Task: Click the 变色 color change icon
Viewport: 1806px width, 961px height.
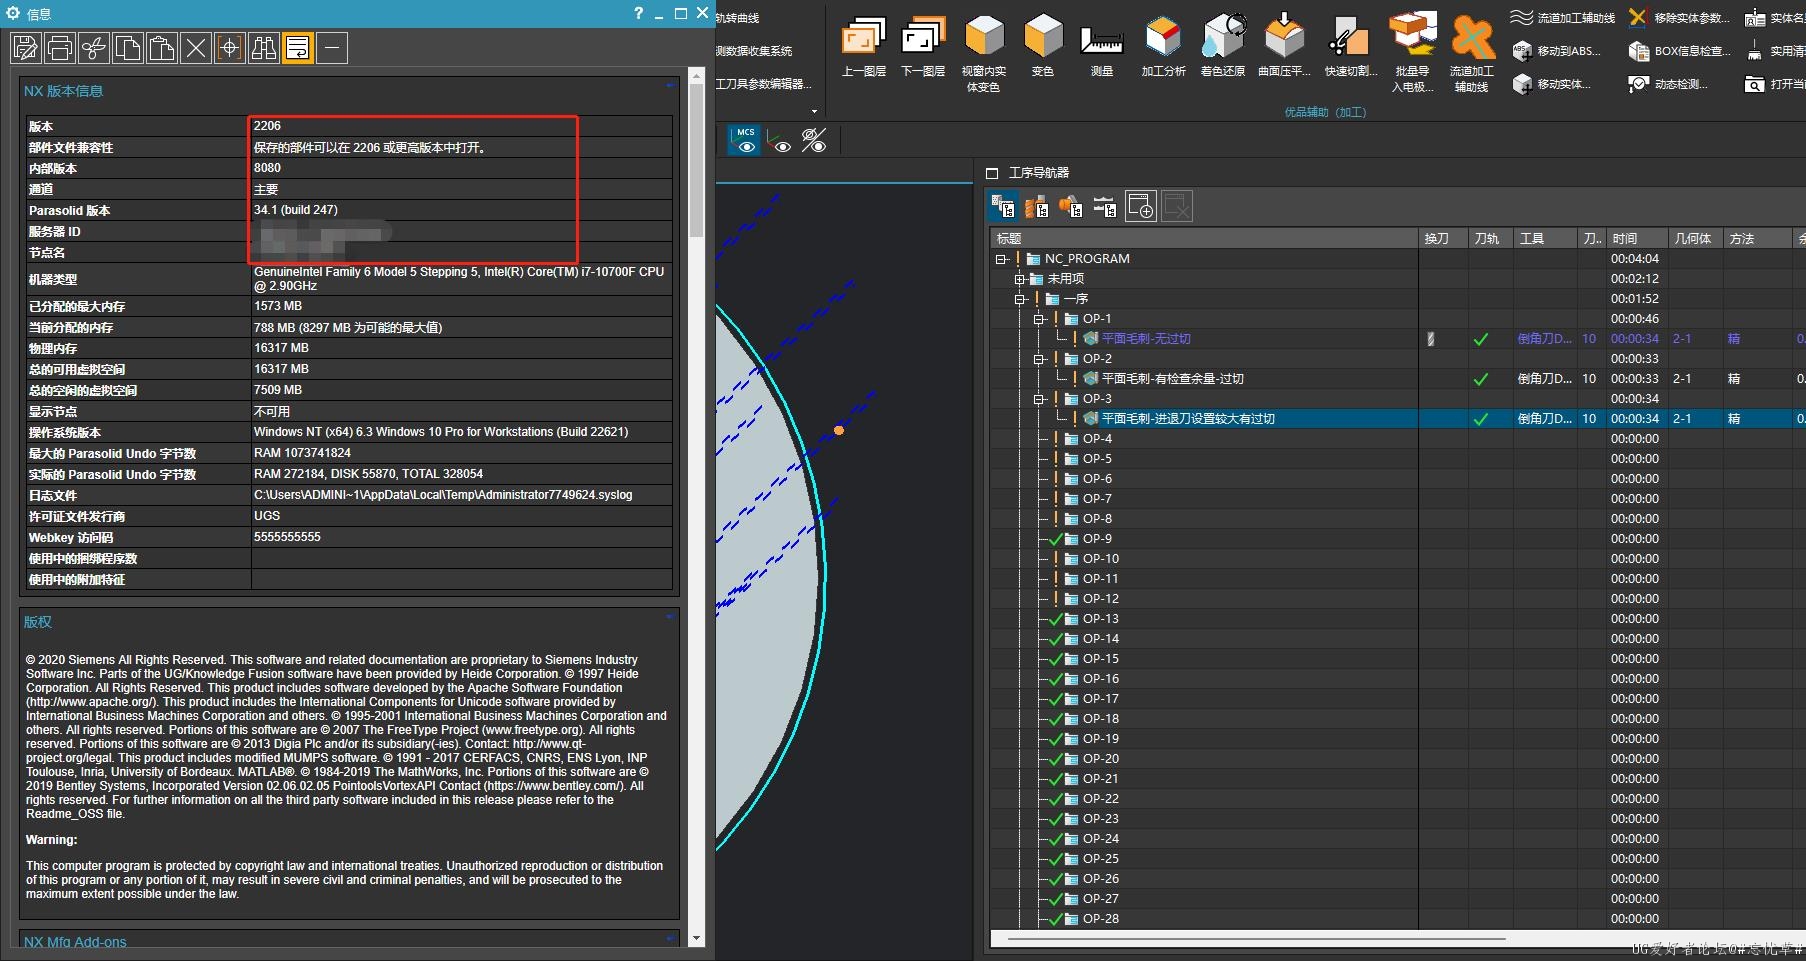Action: pyautogui.click(x=1043, y=46)
